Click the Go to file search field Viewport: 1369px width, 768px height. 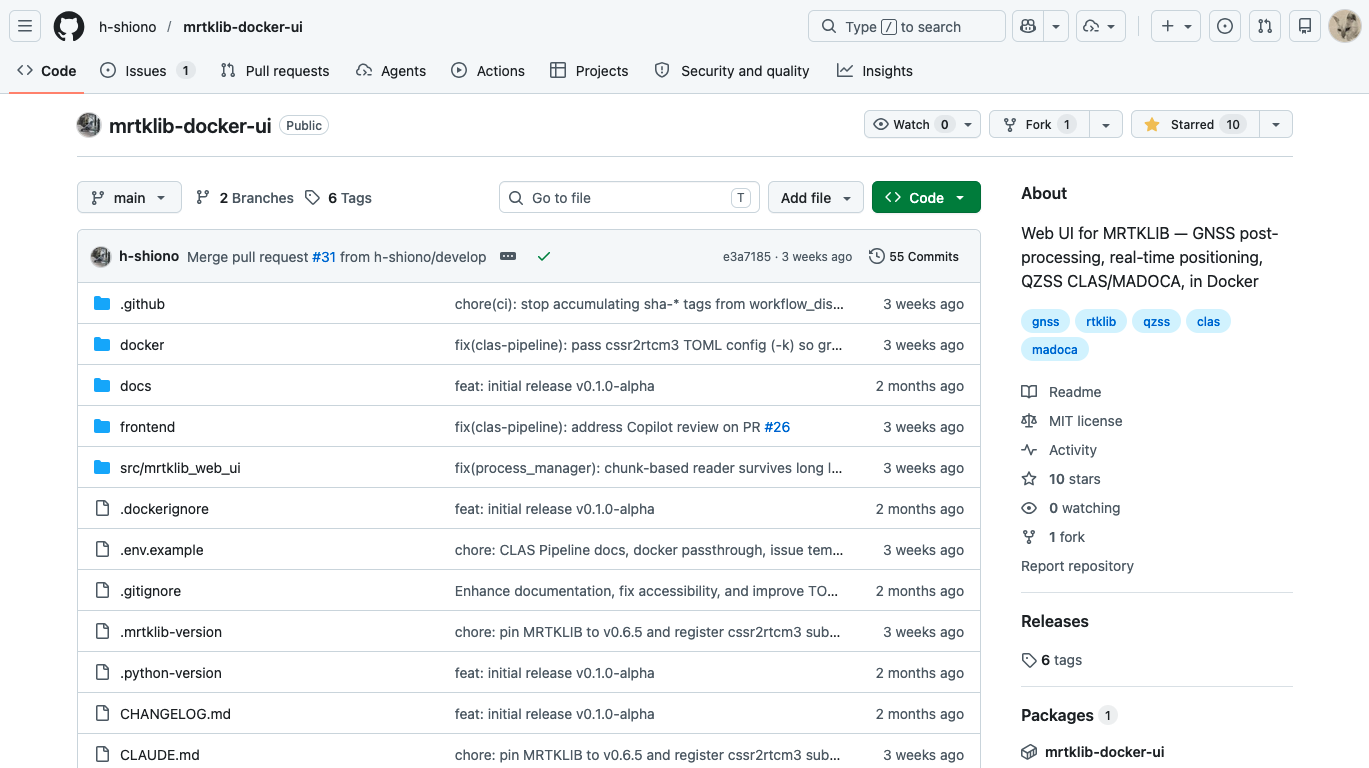(629, 198)
